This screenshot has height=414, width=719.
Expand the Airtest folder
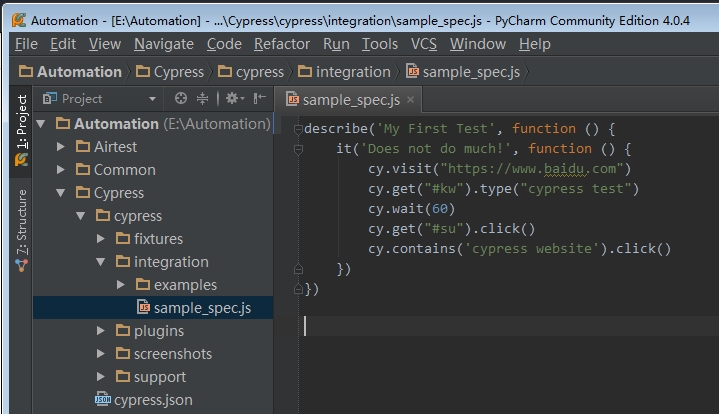coord(62,147)
